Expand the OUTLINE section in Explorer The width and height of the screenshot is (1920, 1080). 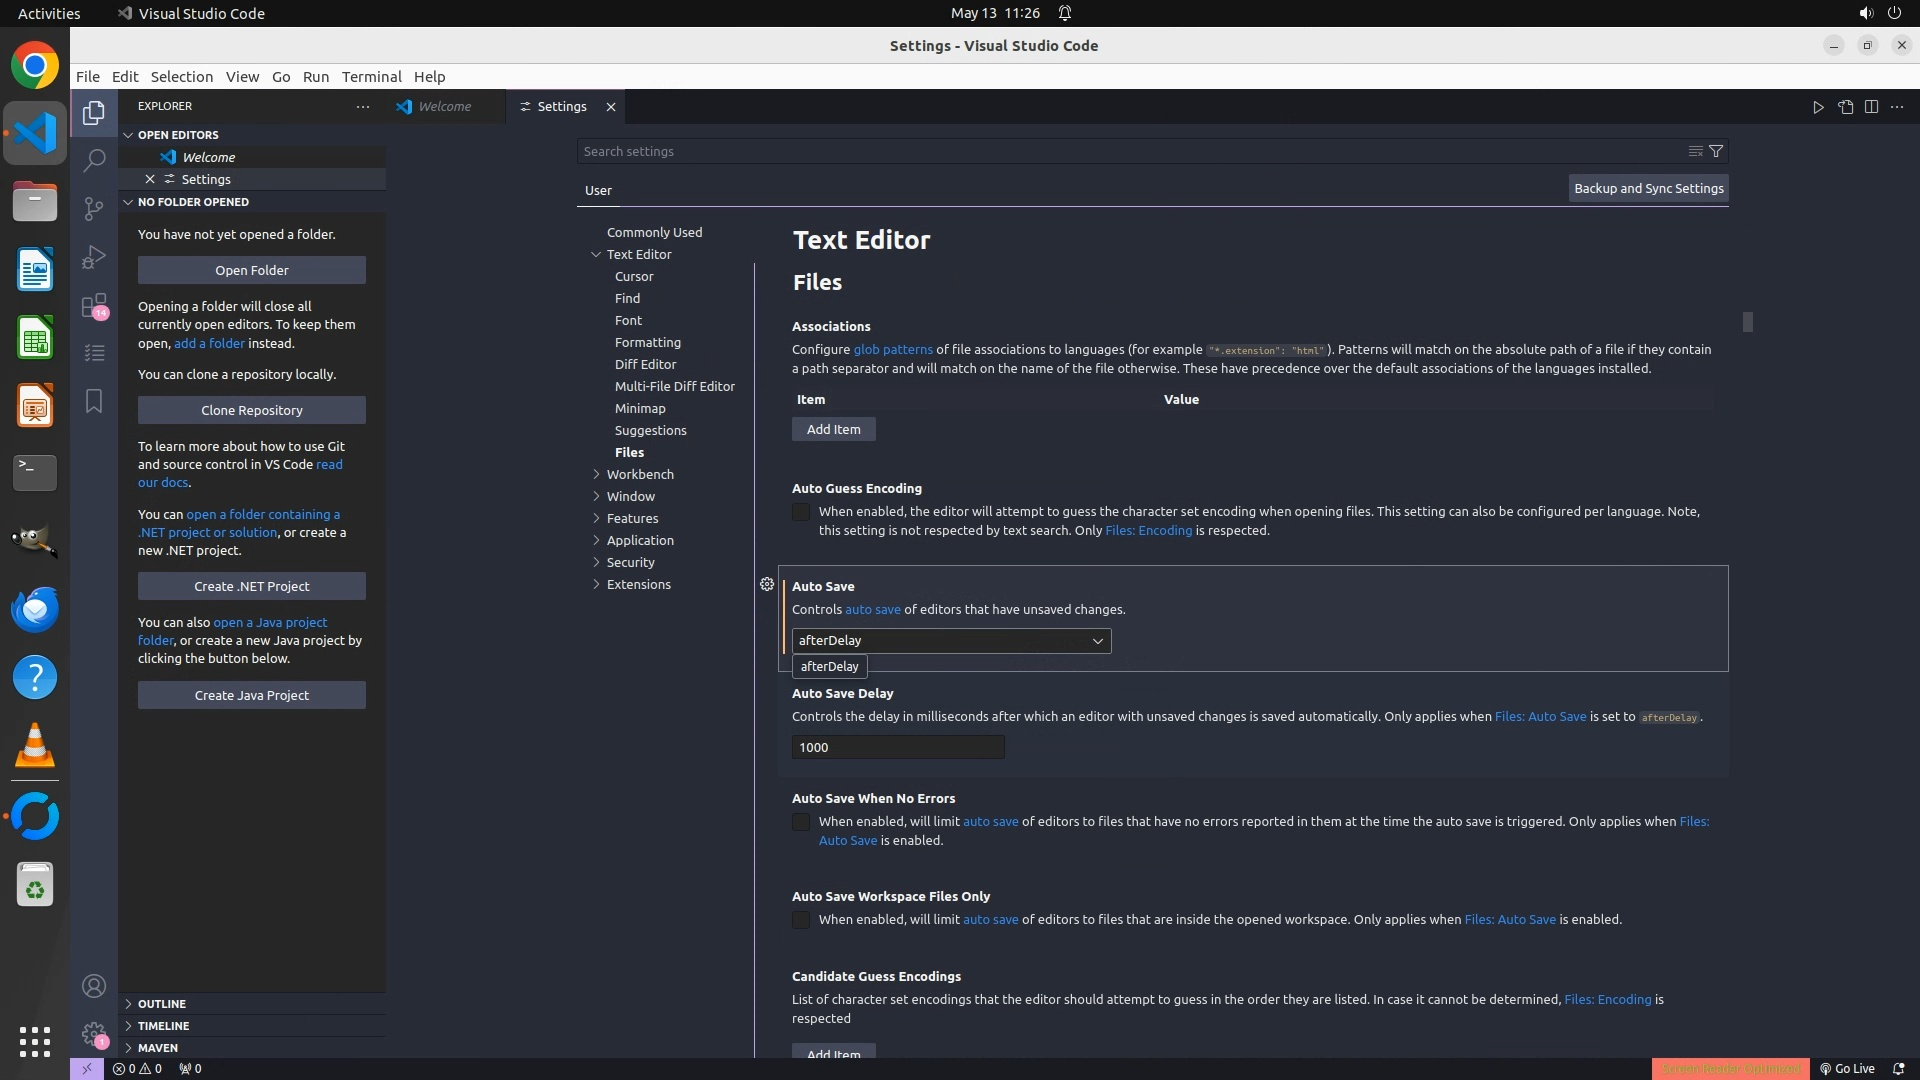(x=161, y=1004)
